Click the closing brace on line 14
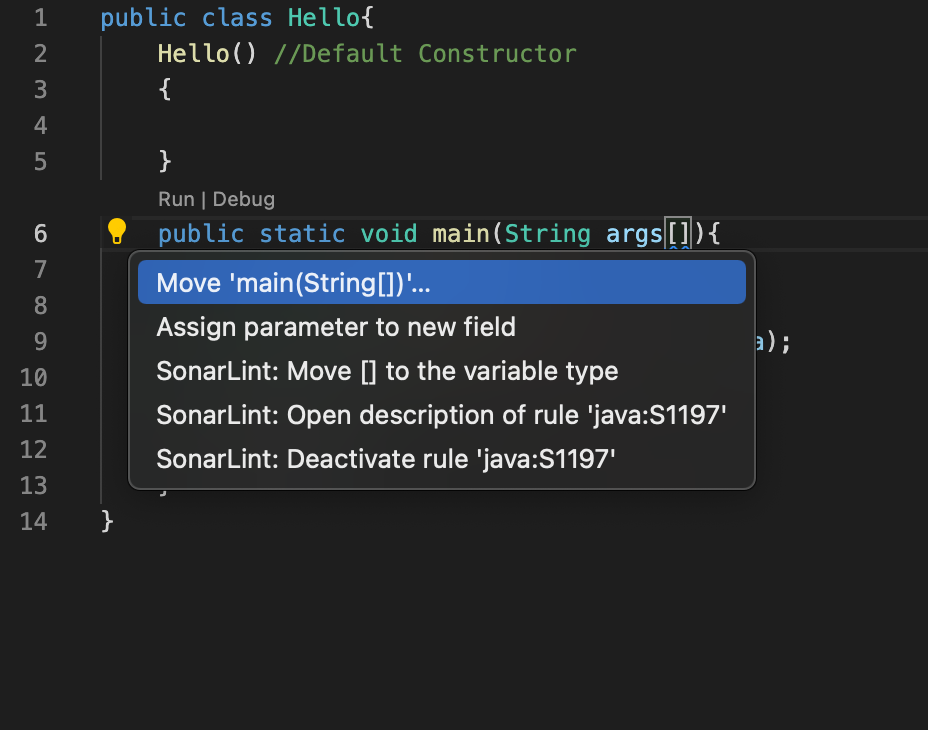The image size is (928, 730). coord(107,522)
